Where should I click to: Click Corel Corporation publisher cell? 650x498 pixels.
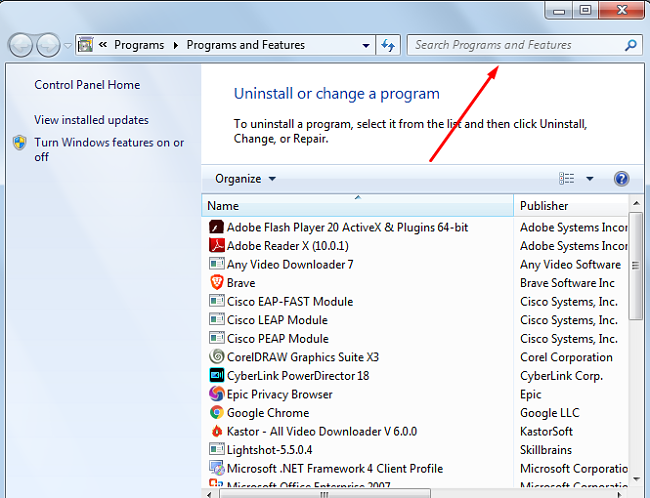tap(566, 357)
